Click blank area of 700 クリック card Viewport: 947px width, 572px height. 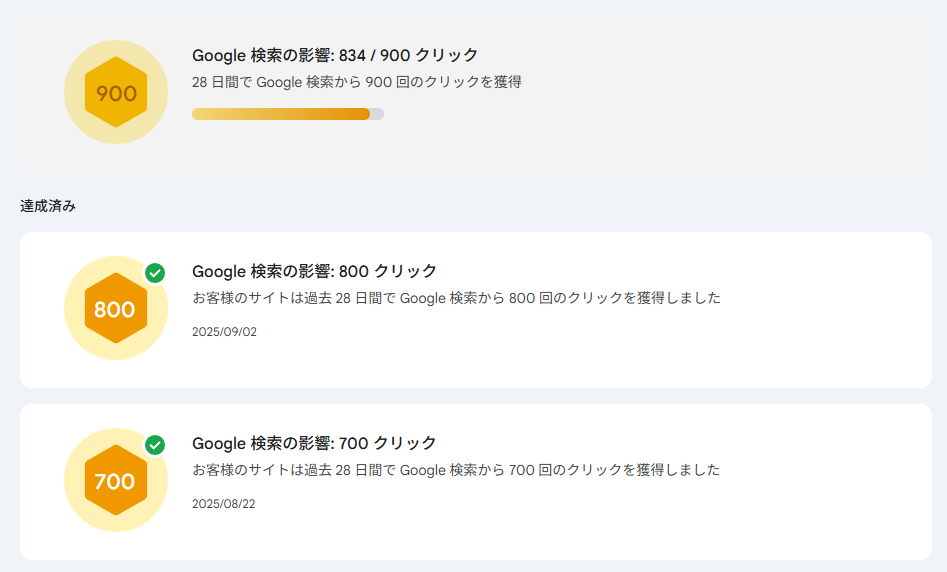click(820, 510)
